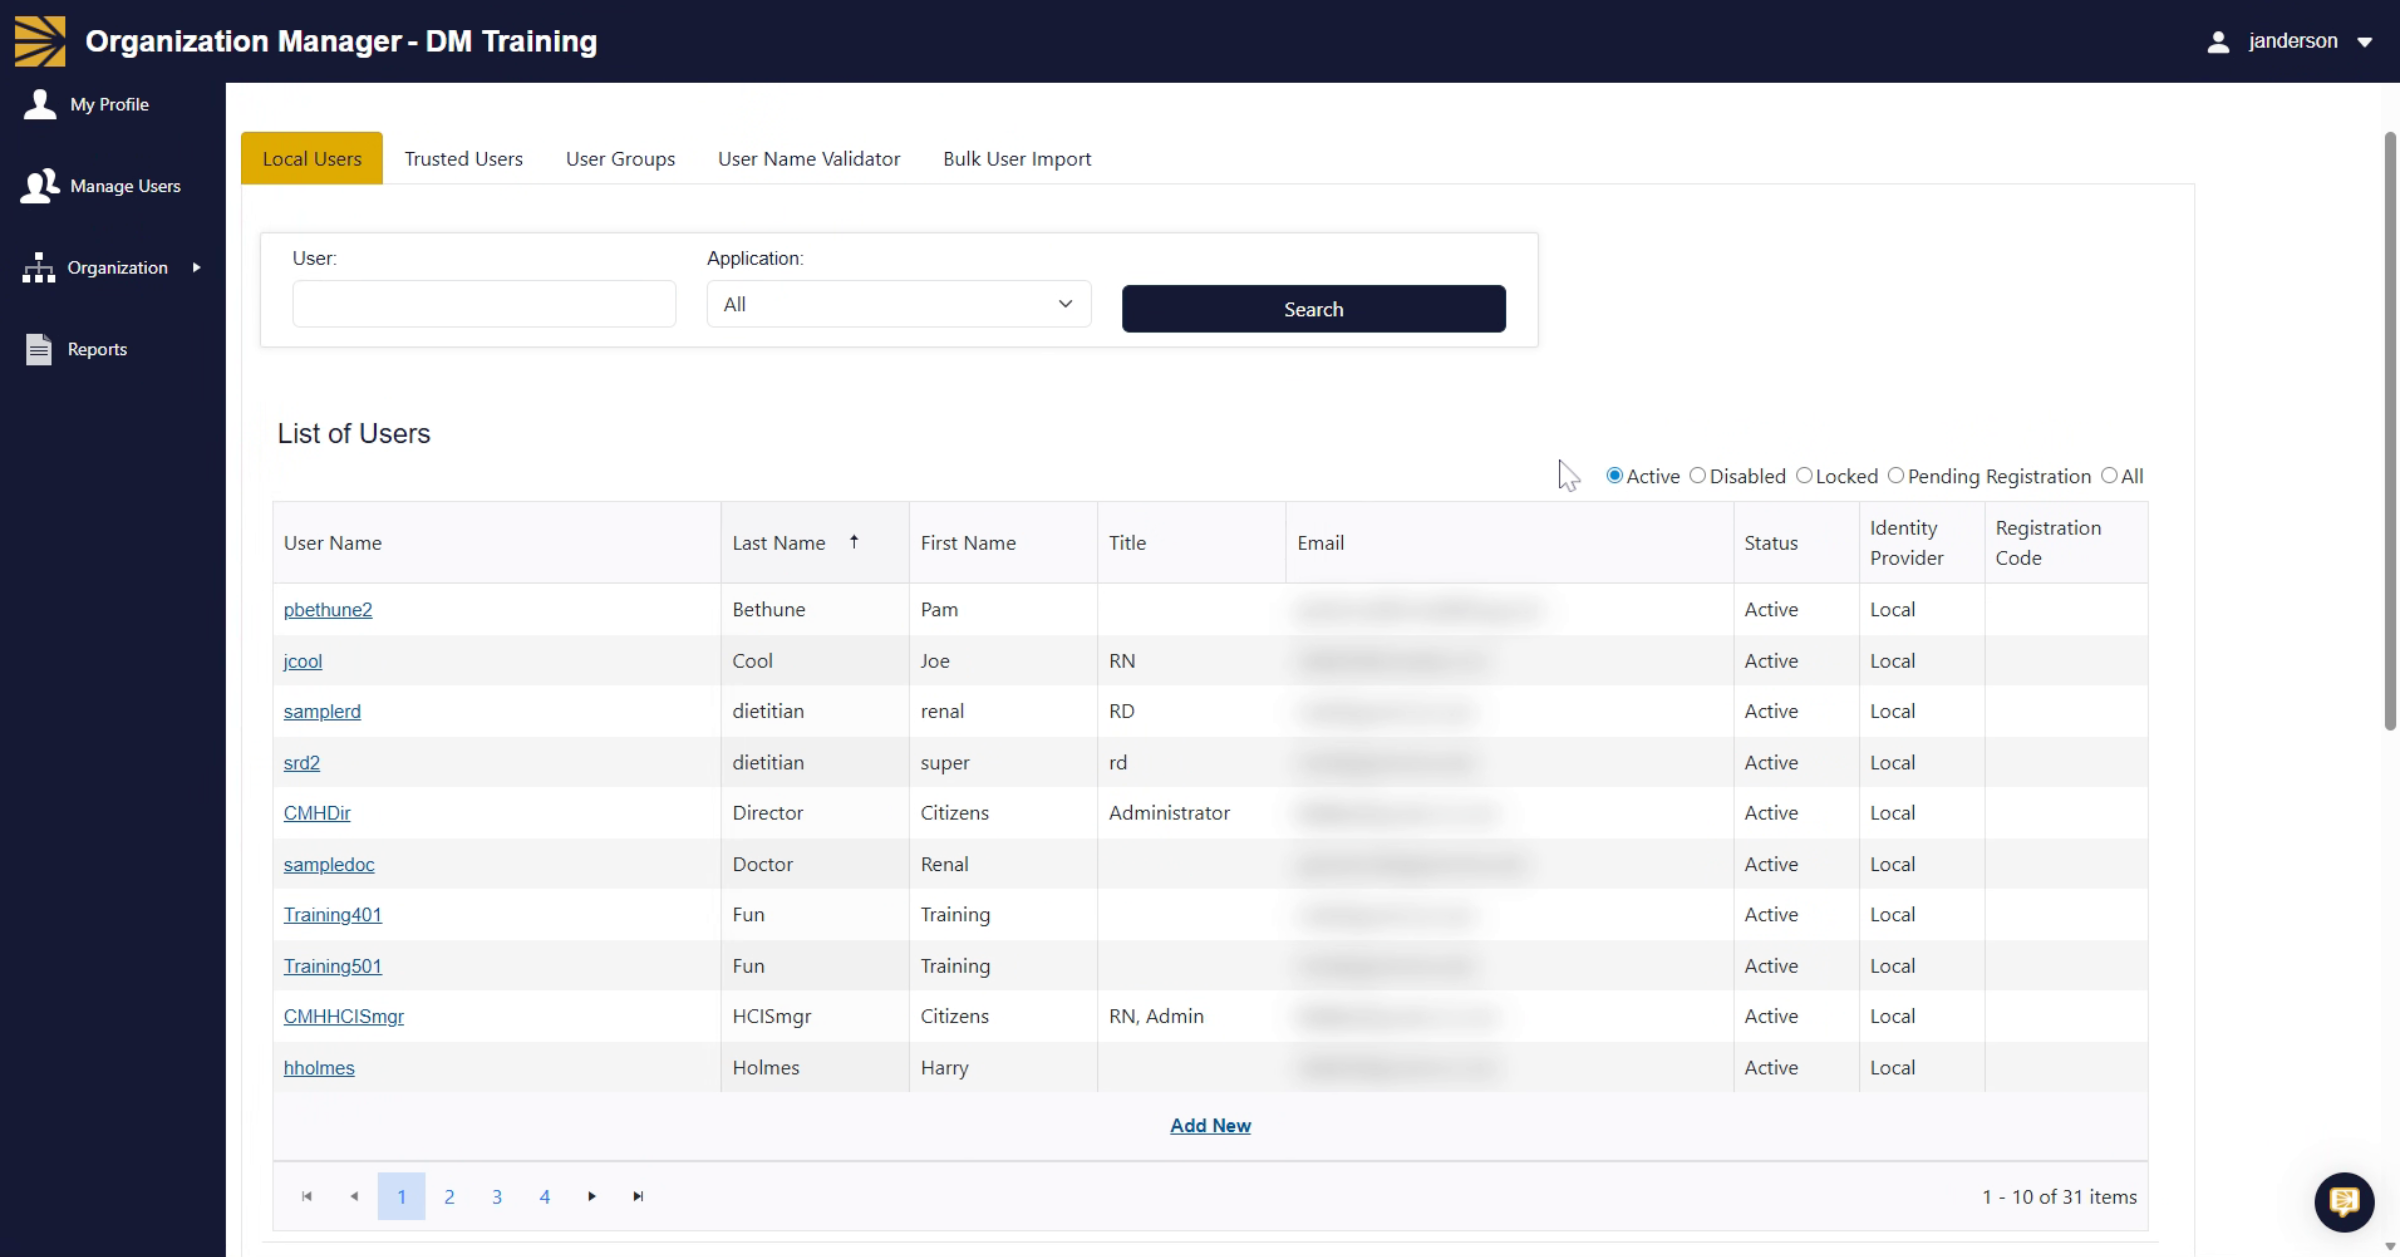Open the Reports document icon
The width and height of the screenshot is (2400, 1257).
(39, 349)
